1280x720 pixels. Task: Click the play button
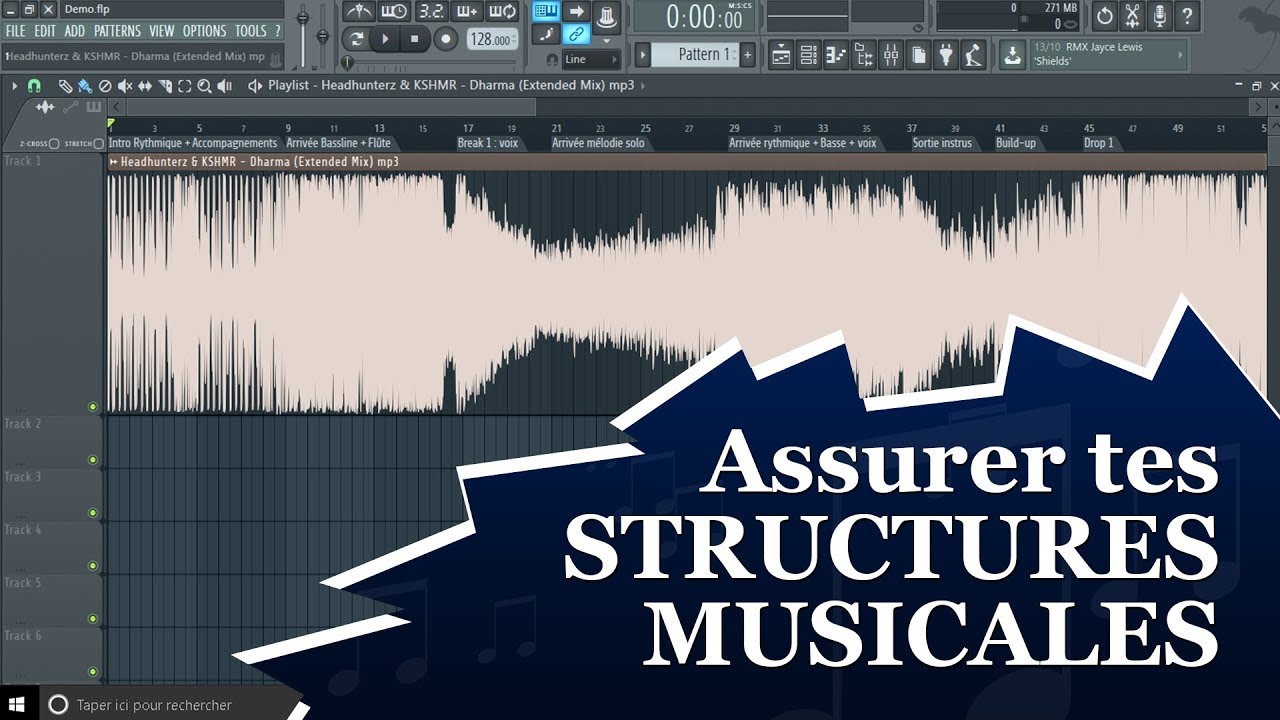384,39
